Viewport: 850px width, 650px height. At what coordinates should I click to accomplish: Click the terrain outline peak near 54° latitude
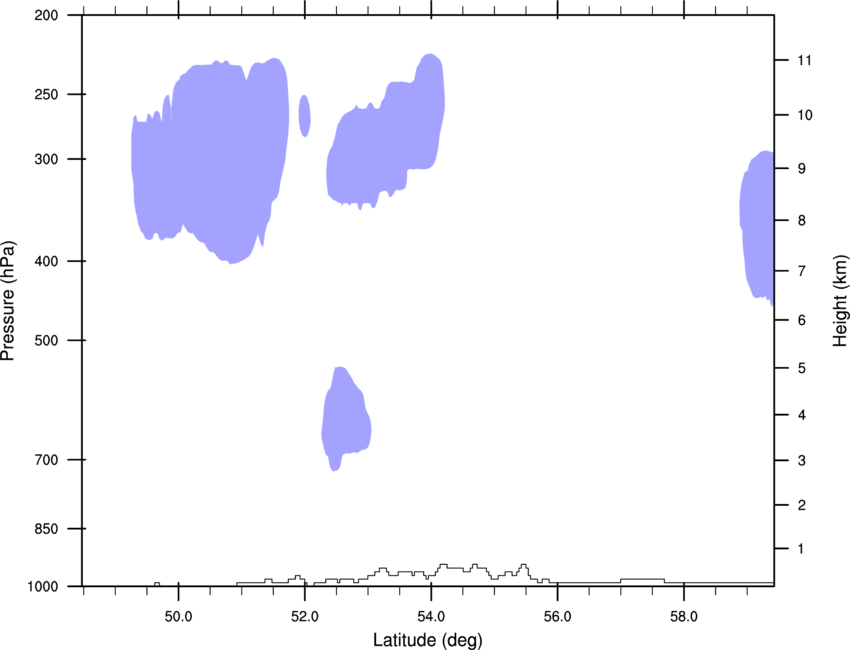click(443, 565)
